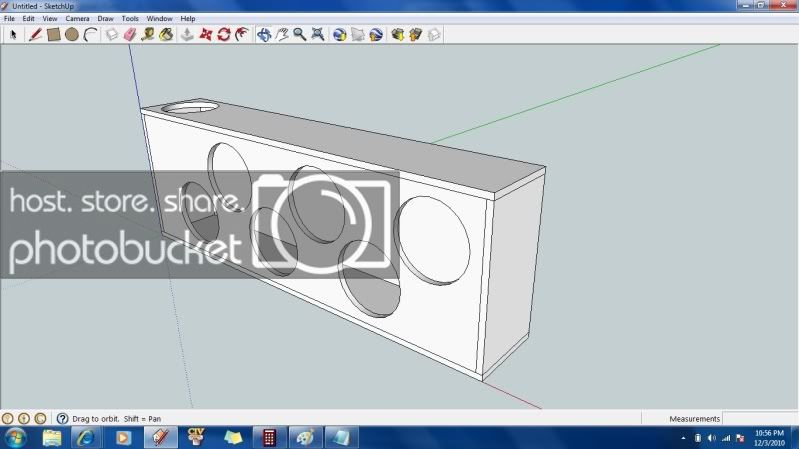799x449 pixels.
Task: Click the Share Component icon
Action: tap(434, 35)
